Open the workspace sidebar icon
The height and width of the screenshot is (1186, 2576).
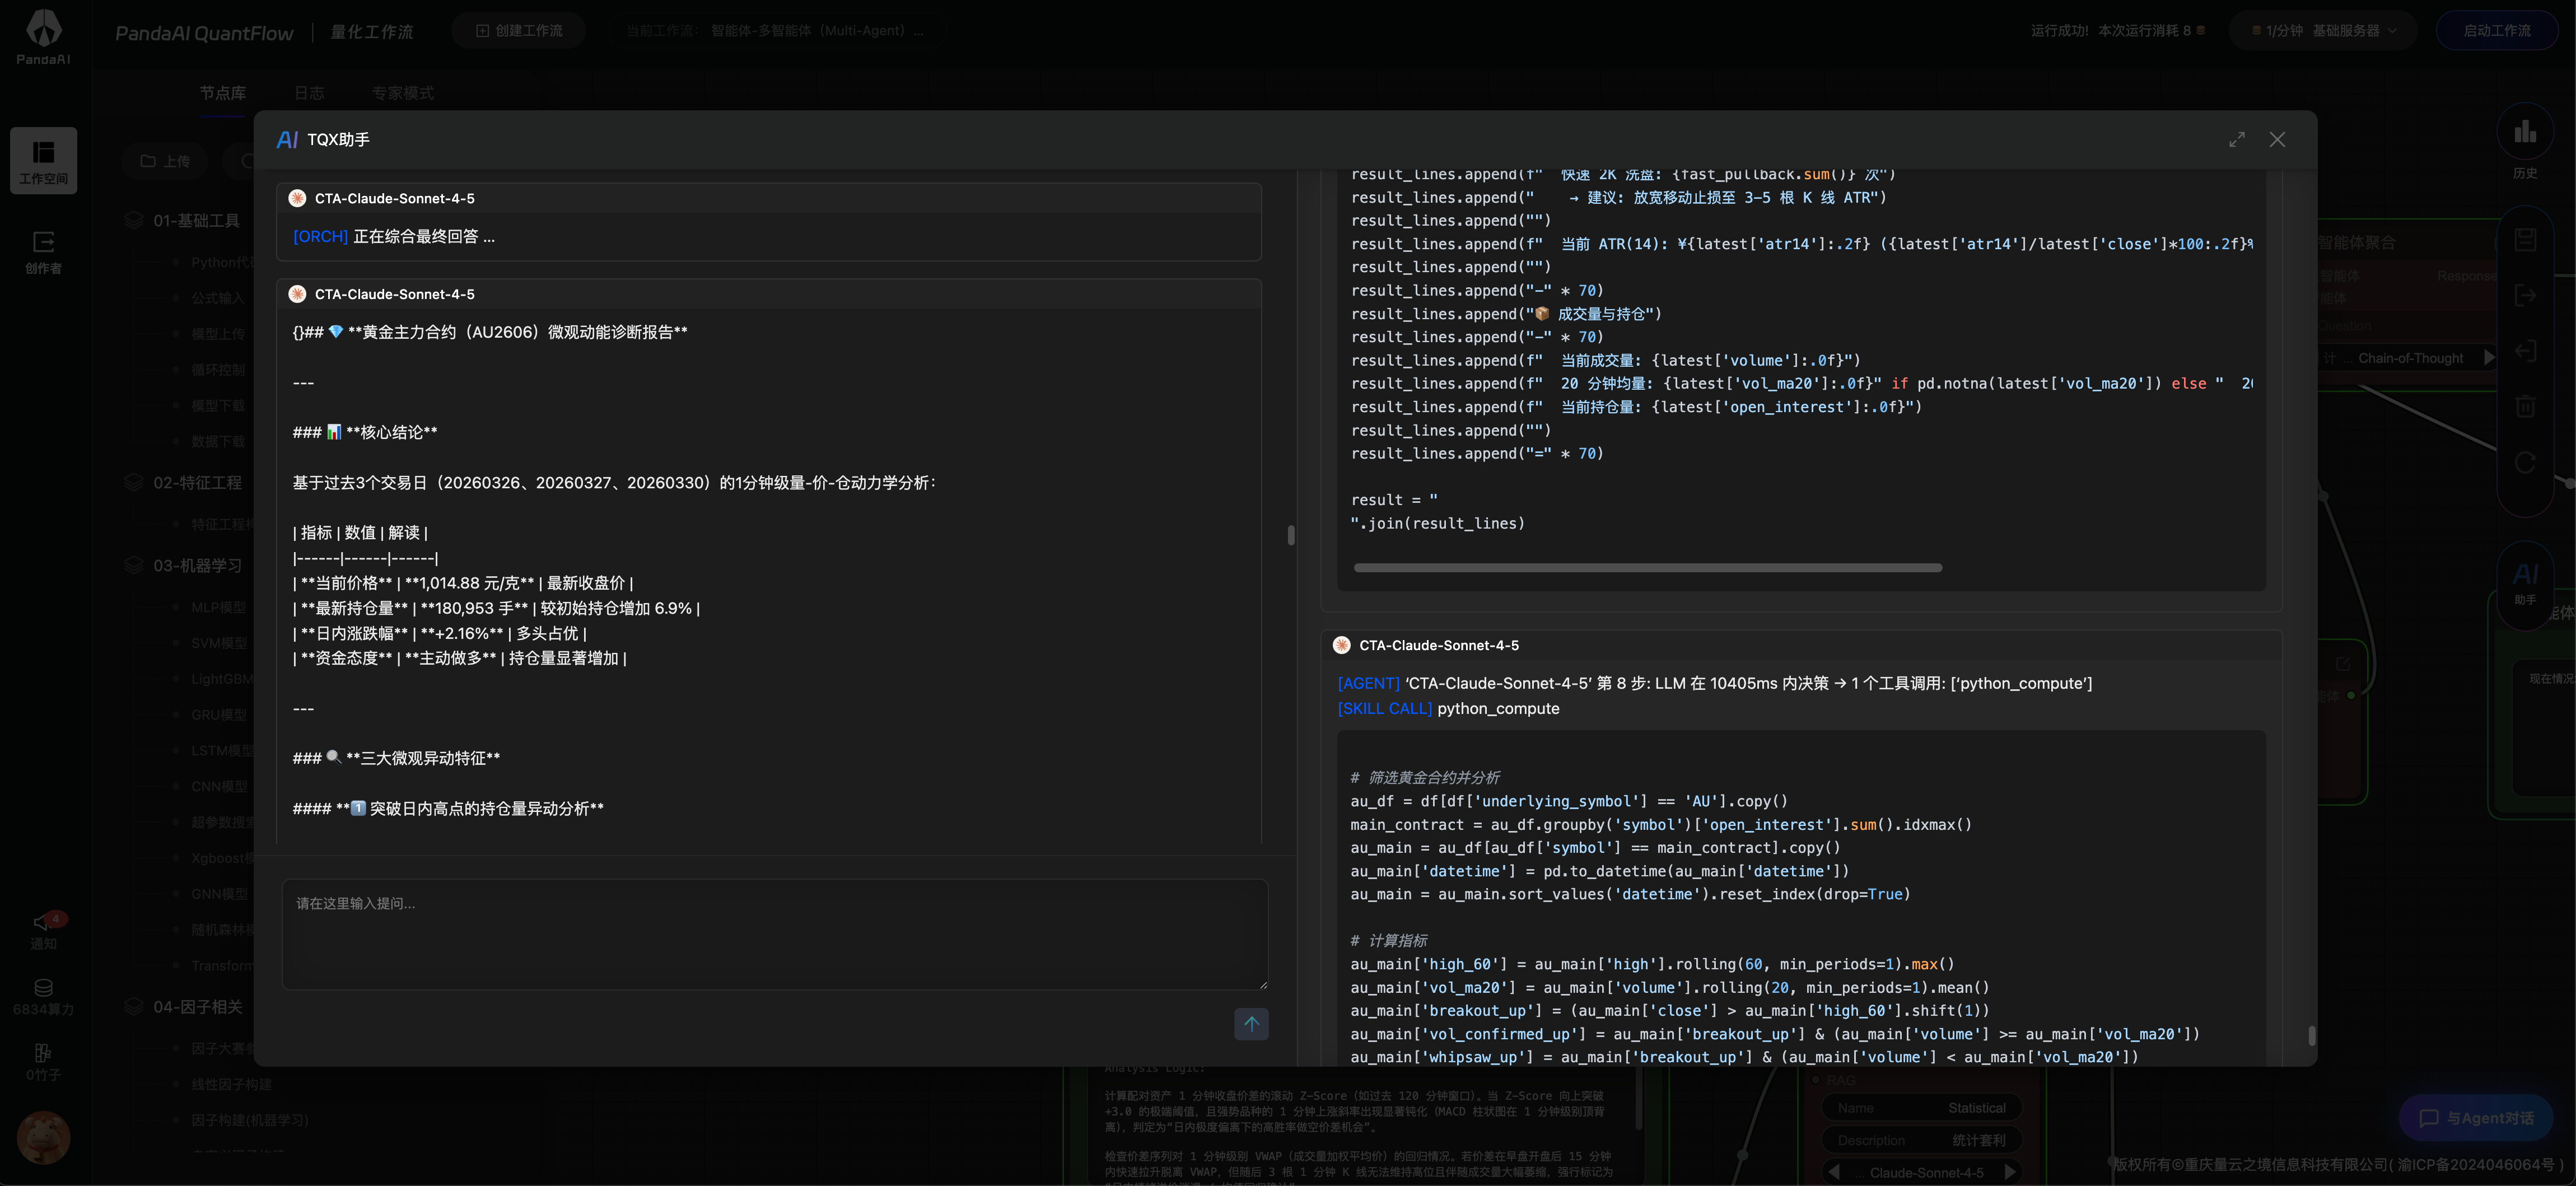click(x=43, y=160)
